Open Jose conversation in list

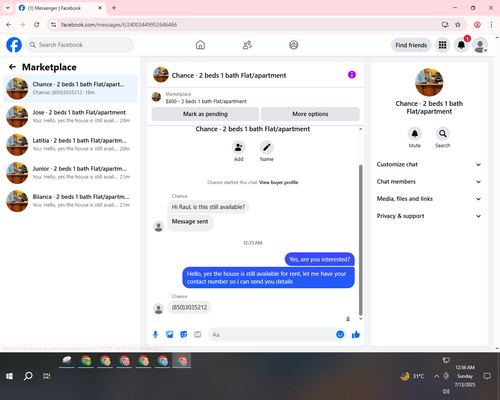click(x=70, y=117)
